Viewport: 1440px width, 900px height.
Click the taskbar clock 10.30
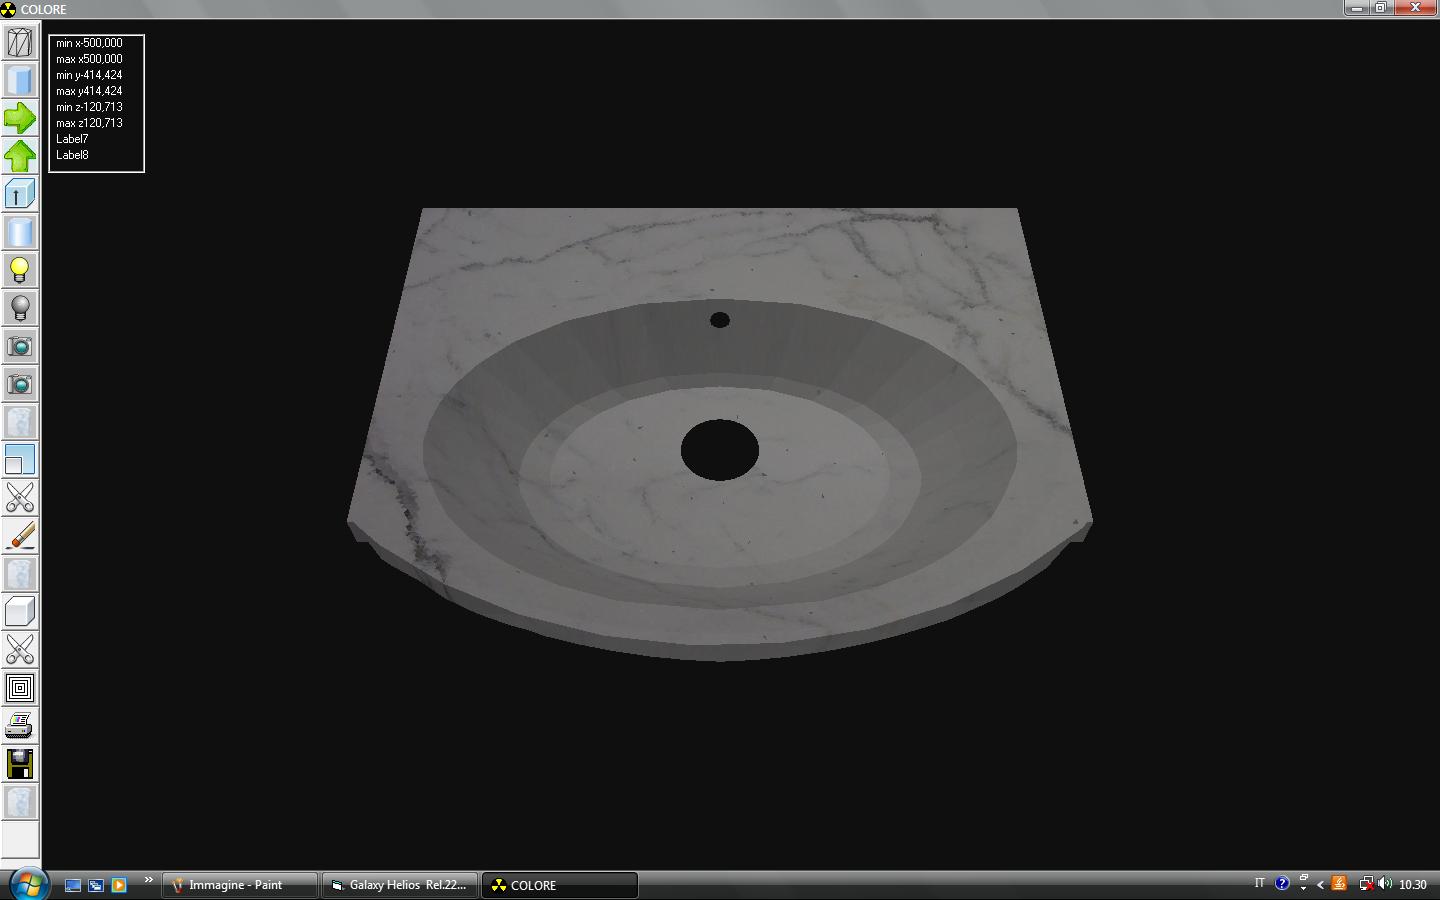1412,884
